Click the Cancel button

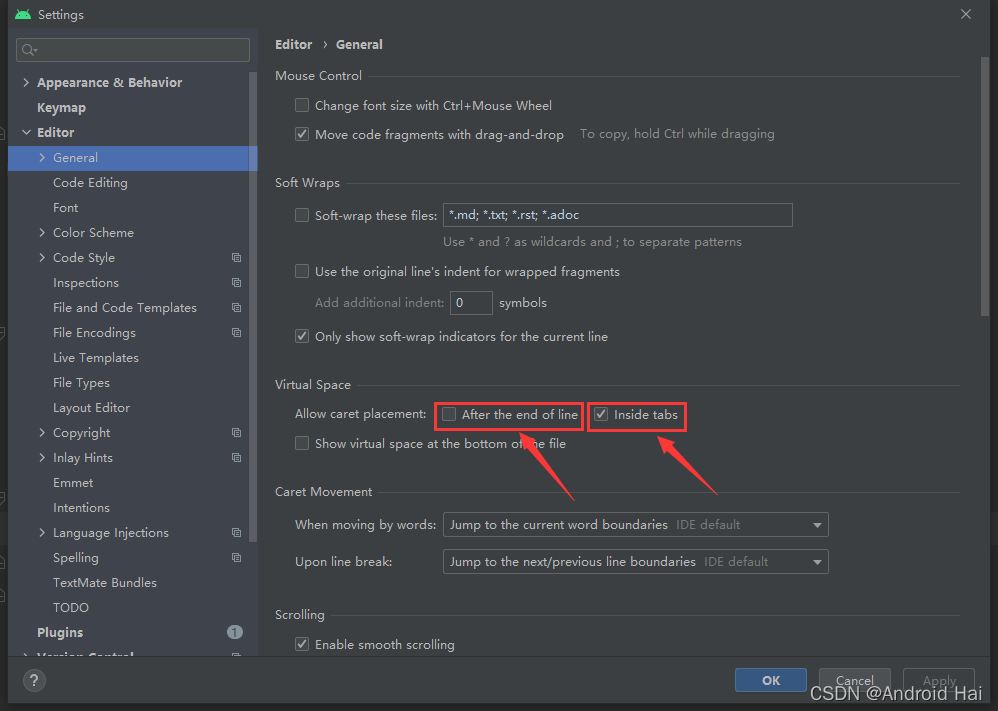click(854, 680)
